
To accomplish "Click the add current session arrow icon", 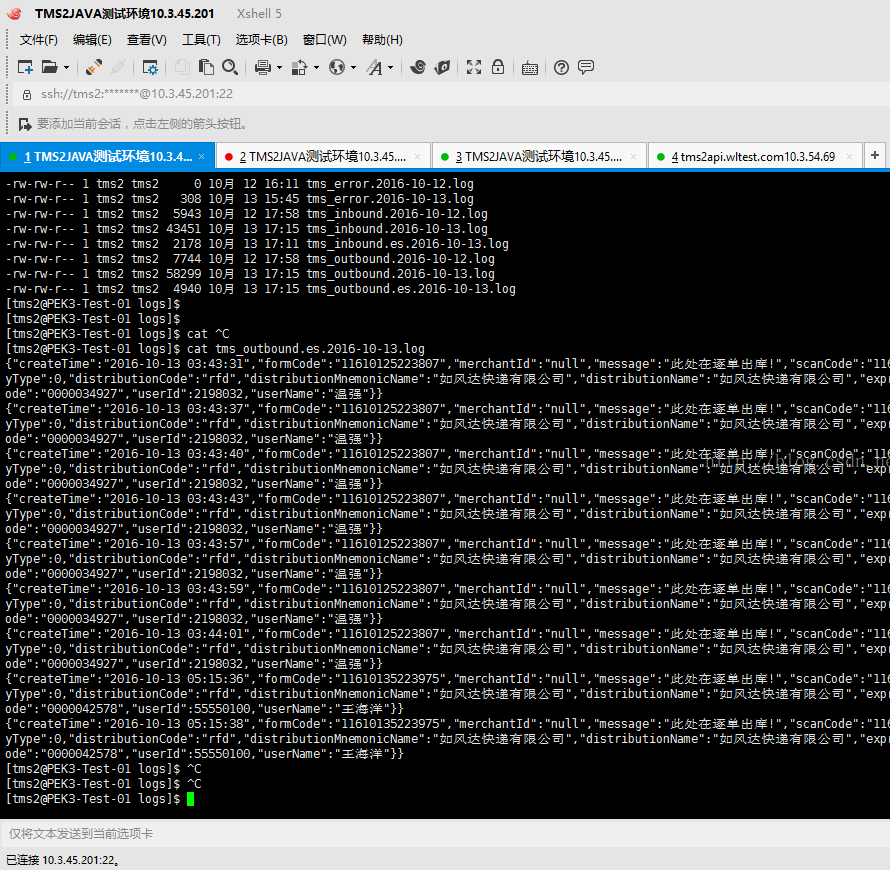I will (x=24, y=124).
